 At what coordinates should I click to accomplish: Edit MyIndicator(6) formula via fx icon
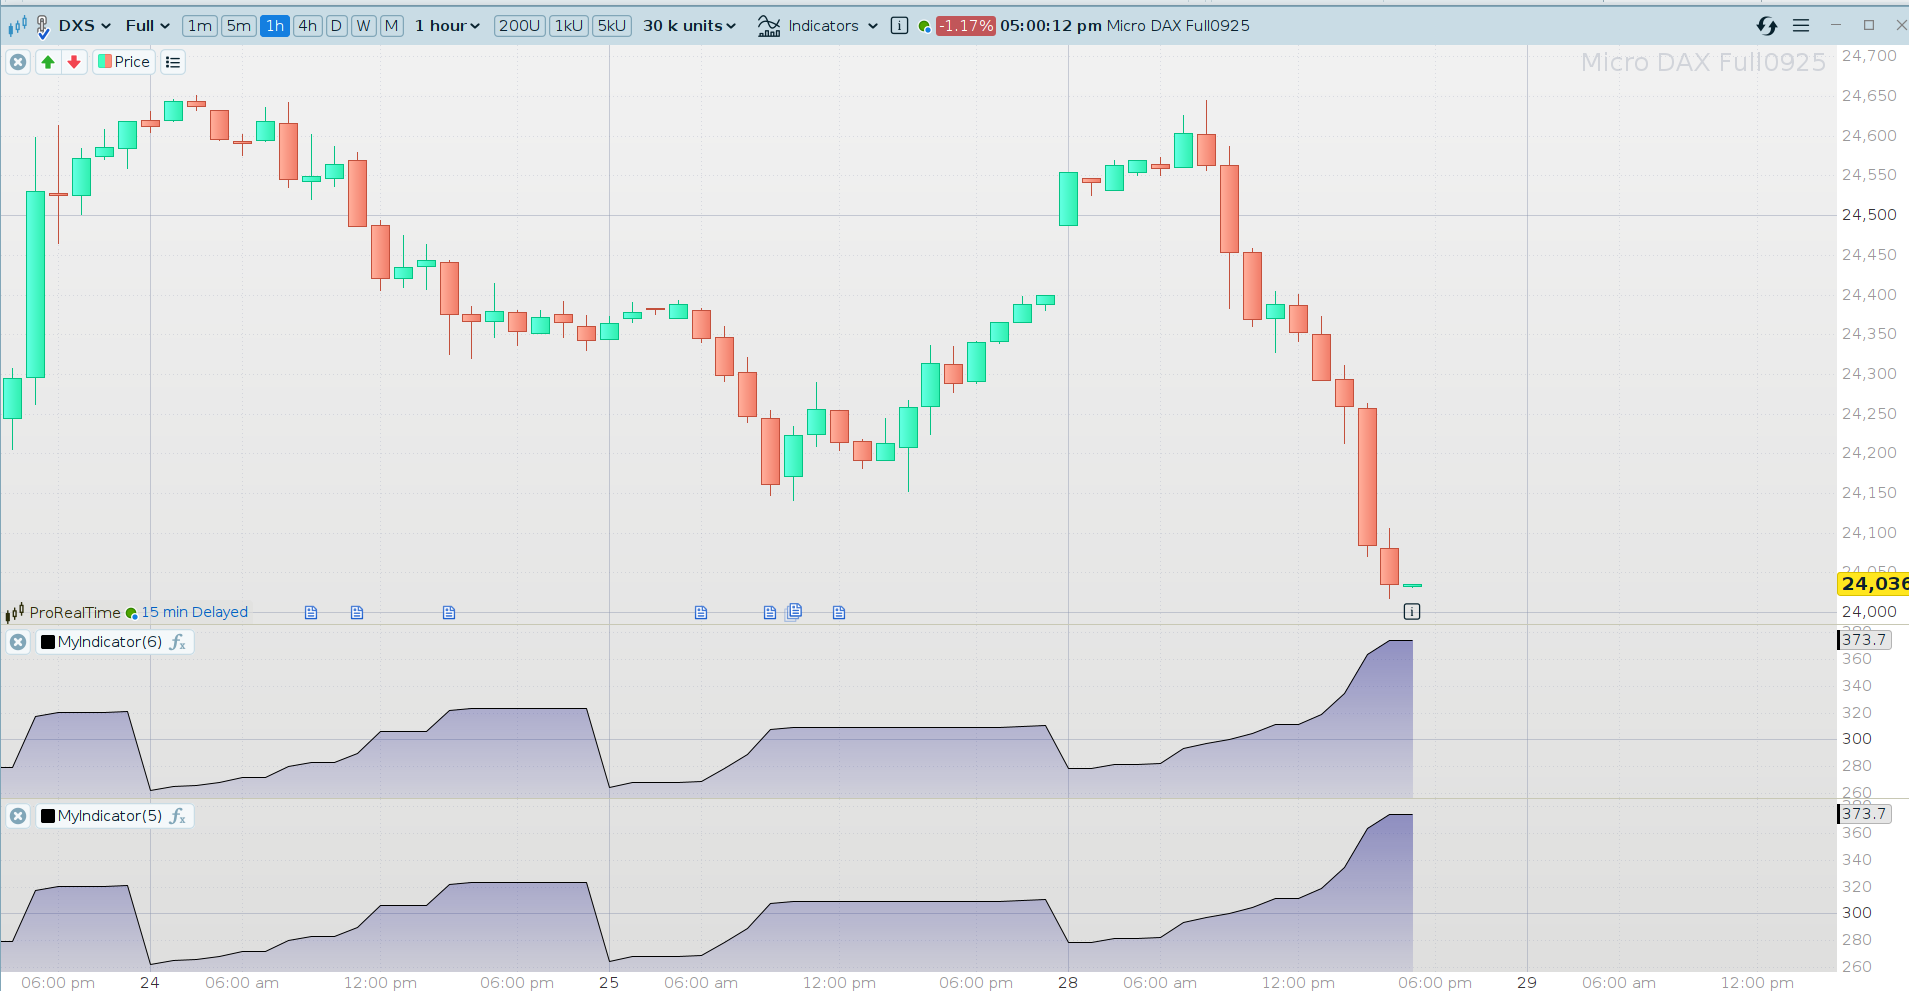pyautogui.click(x=178, y=642)
